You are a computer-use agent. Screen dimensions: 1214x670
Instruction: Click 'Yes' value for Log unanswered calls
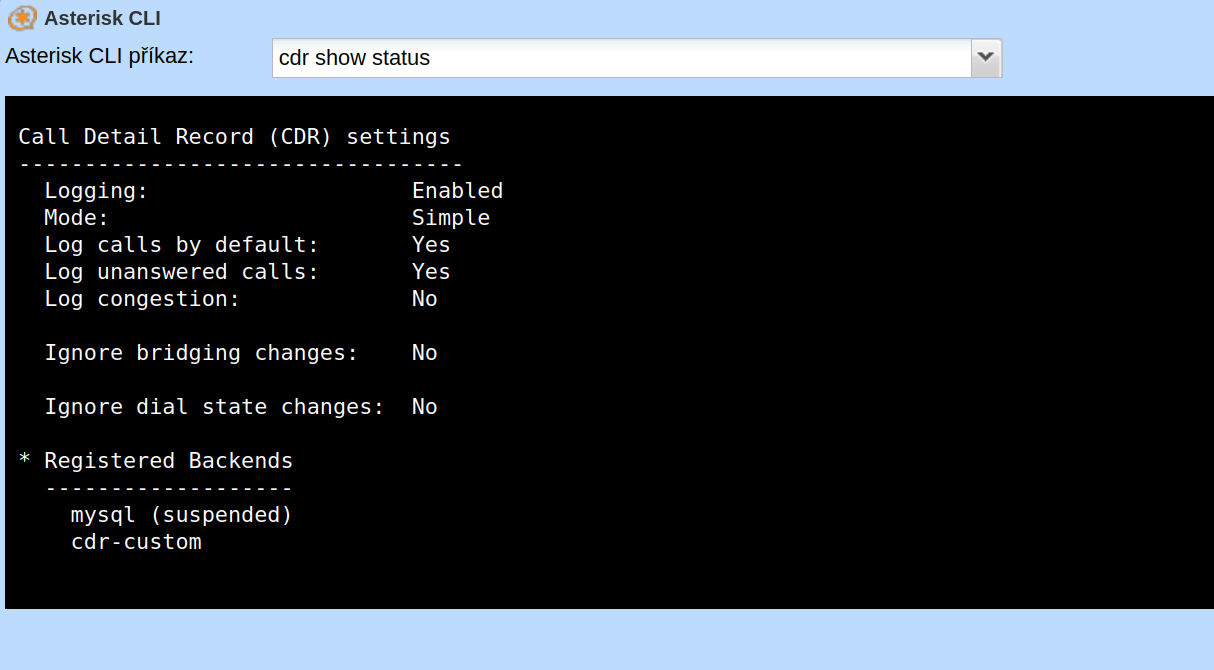[431, 272]
